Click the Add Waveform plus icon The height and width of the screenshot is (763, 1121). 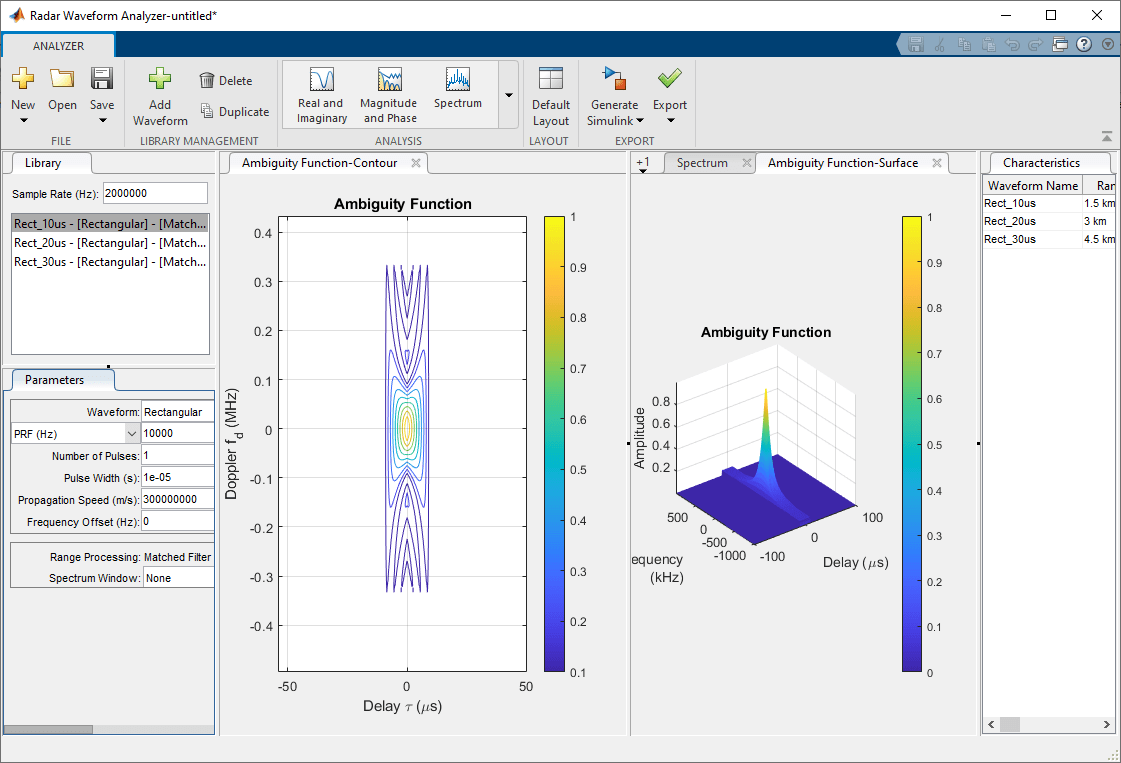160,80
